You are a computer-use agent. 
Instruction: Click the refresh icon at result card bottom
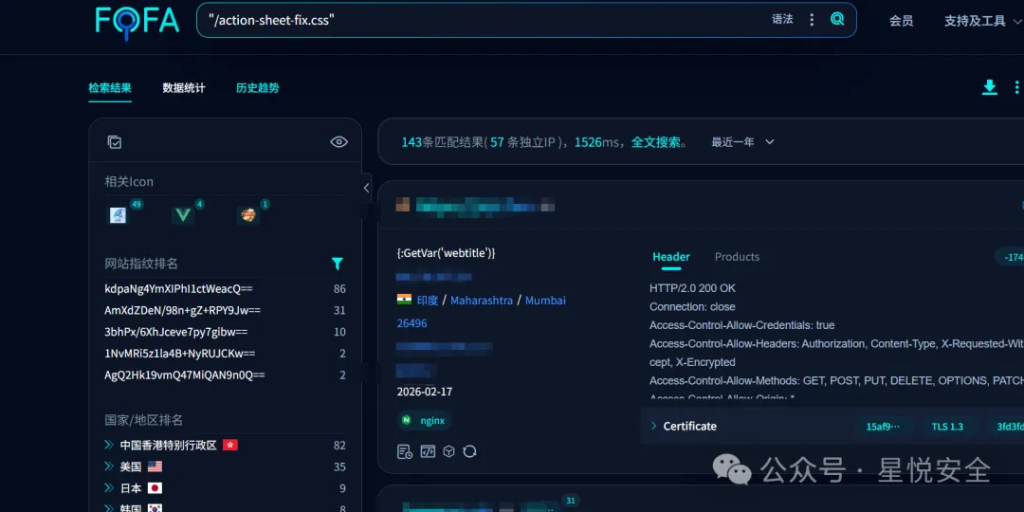pyautogui.click(x=470, y=451)
